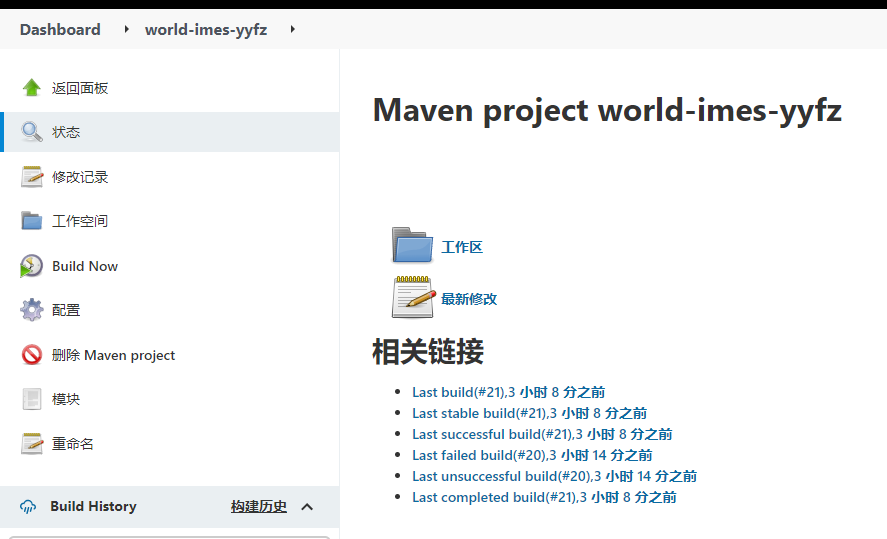Click the 相关链接 heading
This screenshot has width=887, height=539.
point(428,352)
